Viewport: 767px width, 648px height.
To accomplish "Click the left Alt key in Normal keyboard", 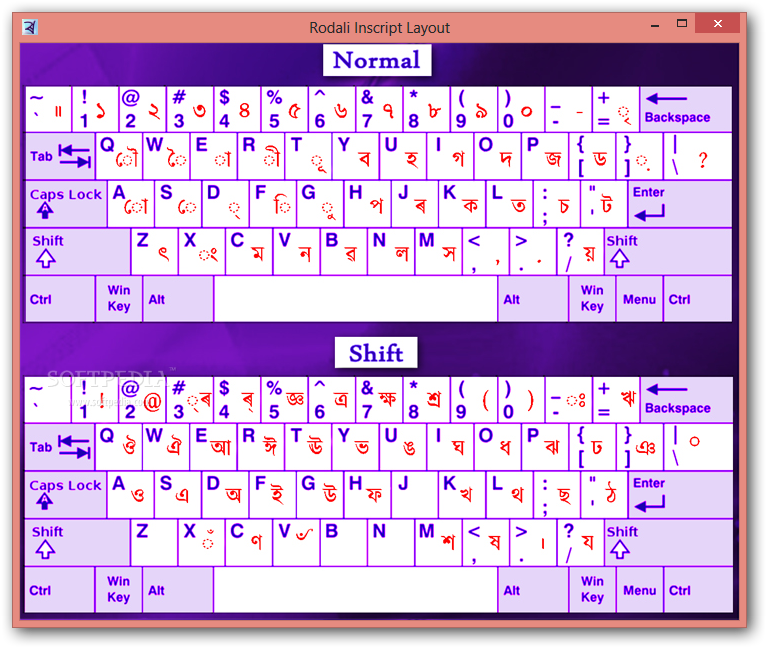I will coord(178,299).
